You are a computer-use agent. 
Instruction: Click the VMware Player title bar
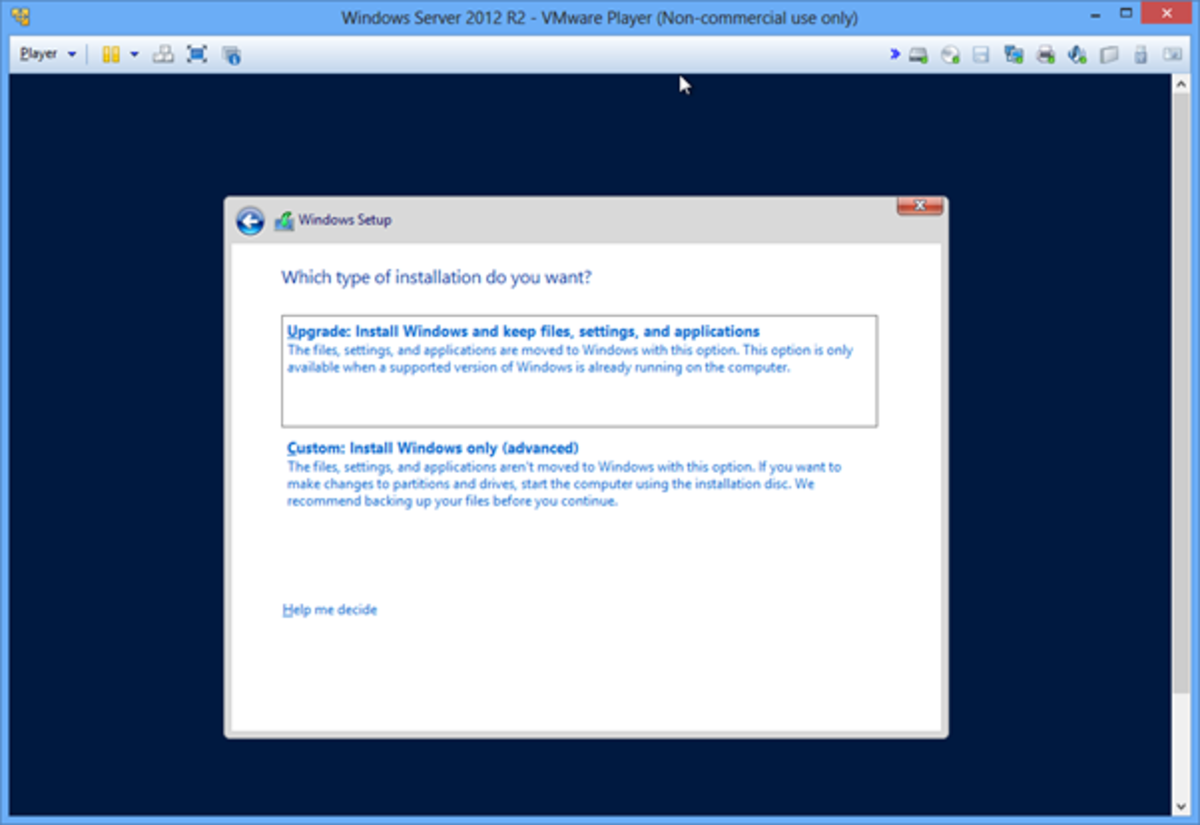point(600,17)
